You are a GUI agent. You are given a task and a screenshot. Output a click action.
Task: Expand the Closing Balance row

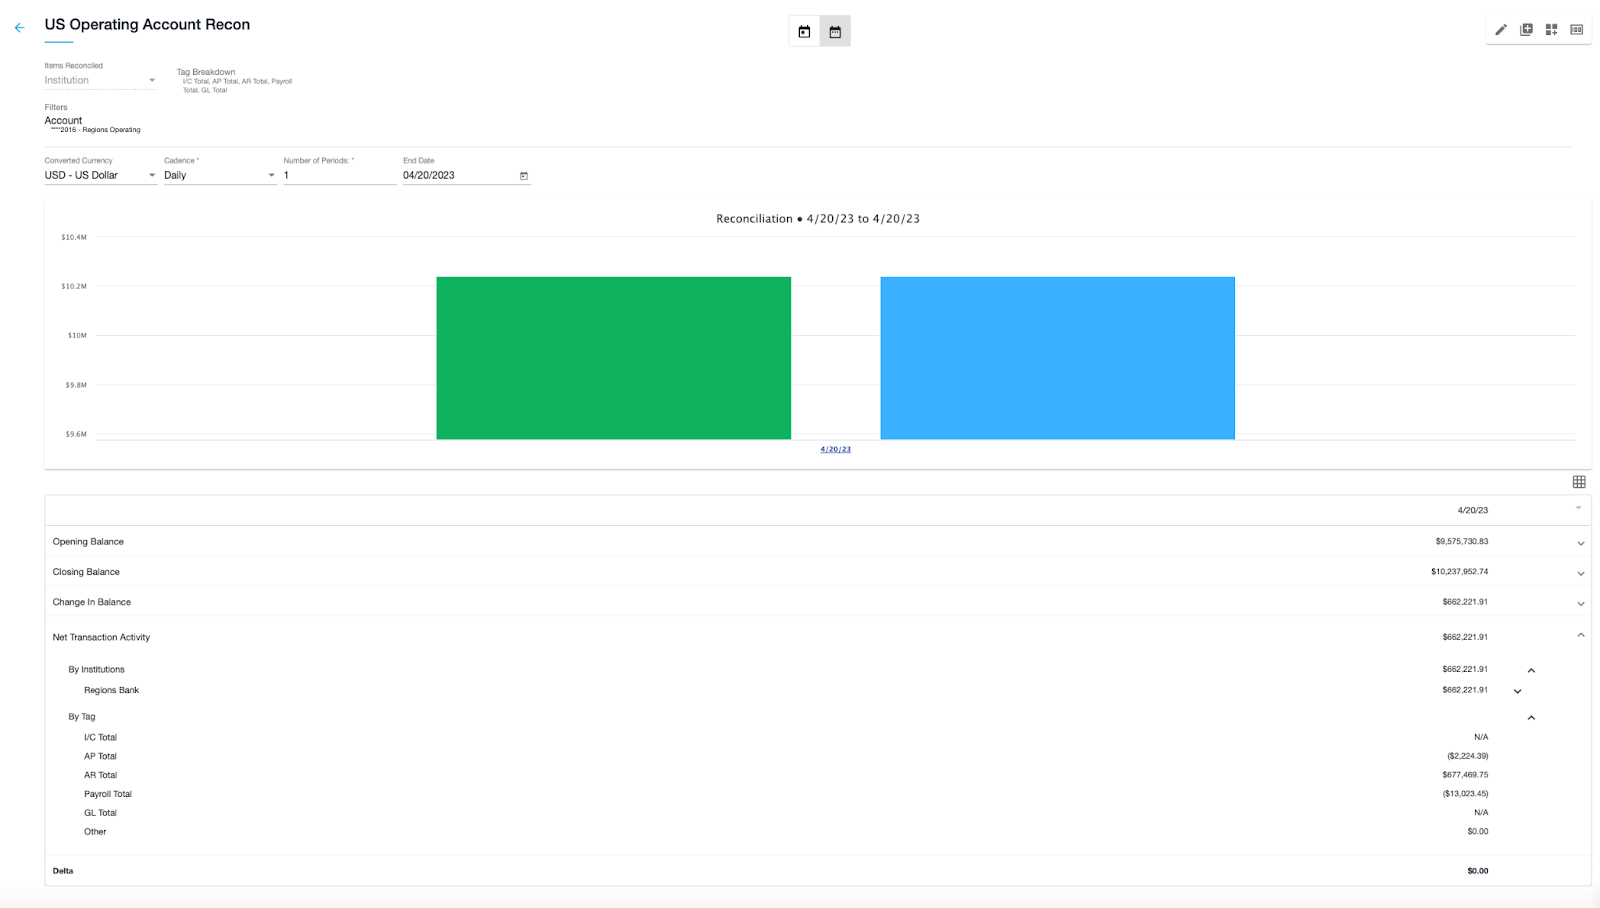point(1581,573)
